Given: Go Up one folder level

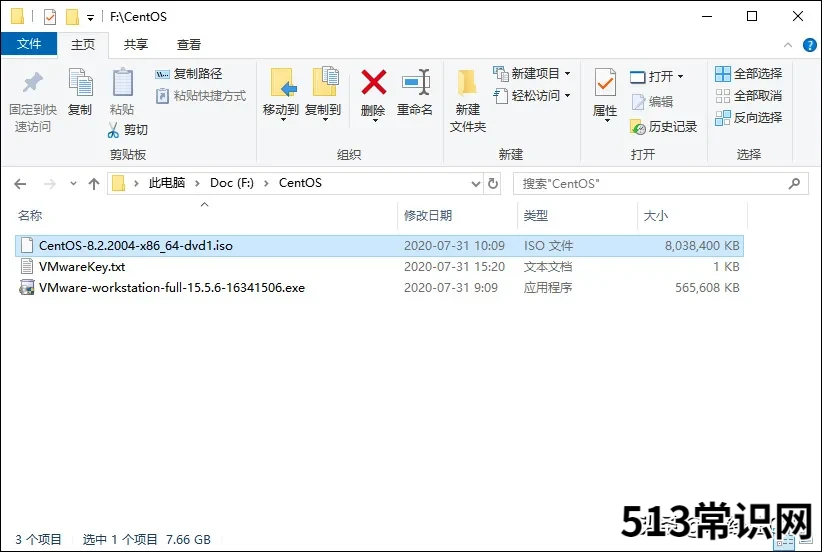Looking at the screenshot, I should [x=94, y=184].
